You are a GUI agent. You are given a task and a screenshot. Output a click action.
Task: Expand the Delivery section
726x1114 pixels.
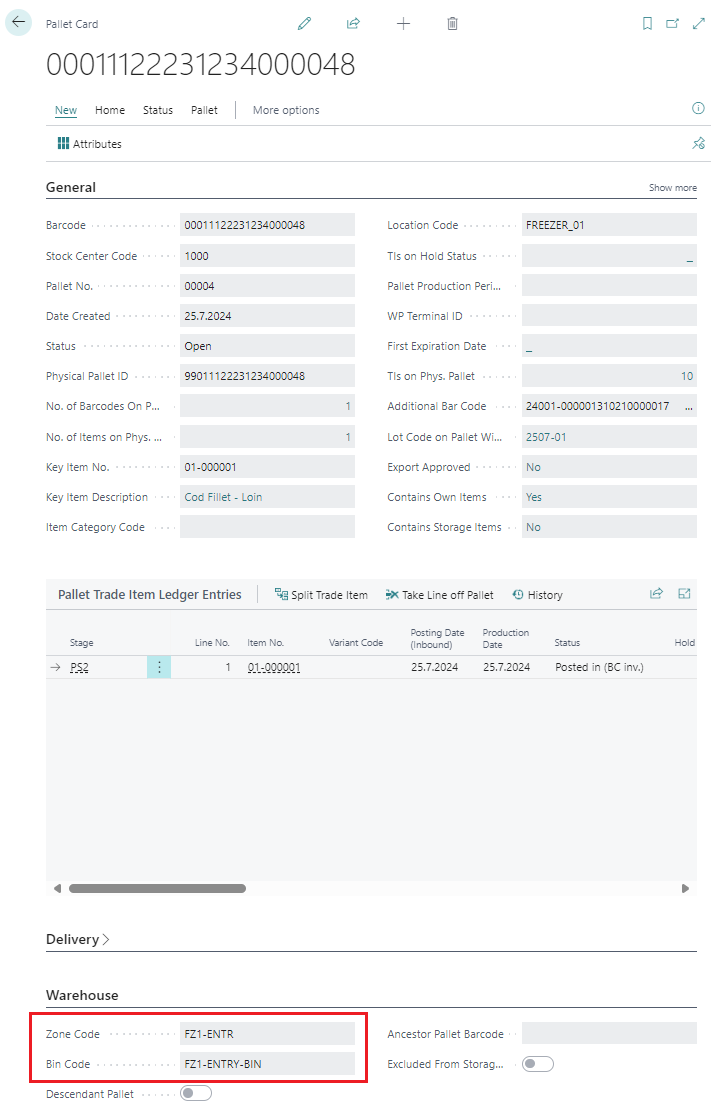pos(78,939)
